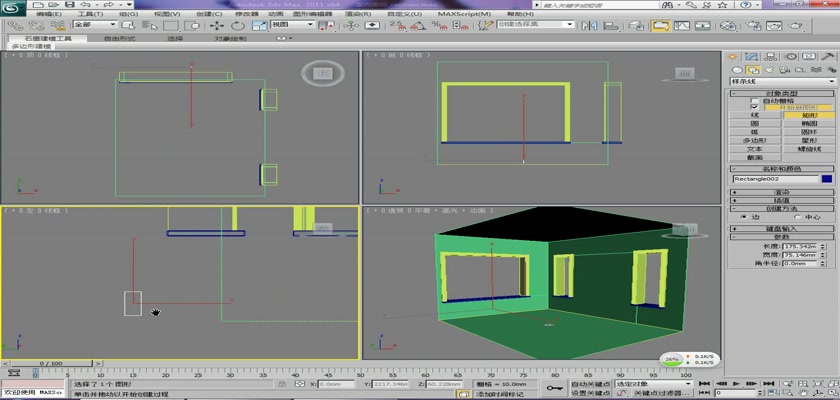This screenshot has height=400, width=840.
Task: Click the 矩形 rectangle shape button
Action: 809,115
